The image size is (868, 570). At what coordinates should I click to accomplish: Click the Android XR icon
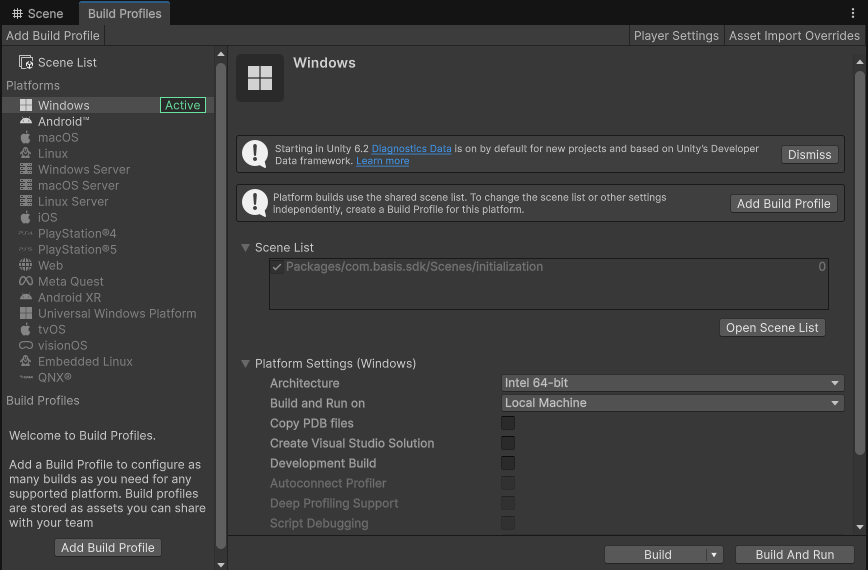point(25,297)
